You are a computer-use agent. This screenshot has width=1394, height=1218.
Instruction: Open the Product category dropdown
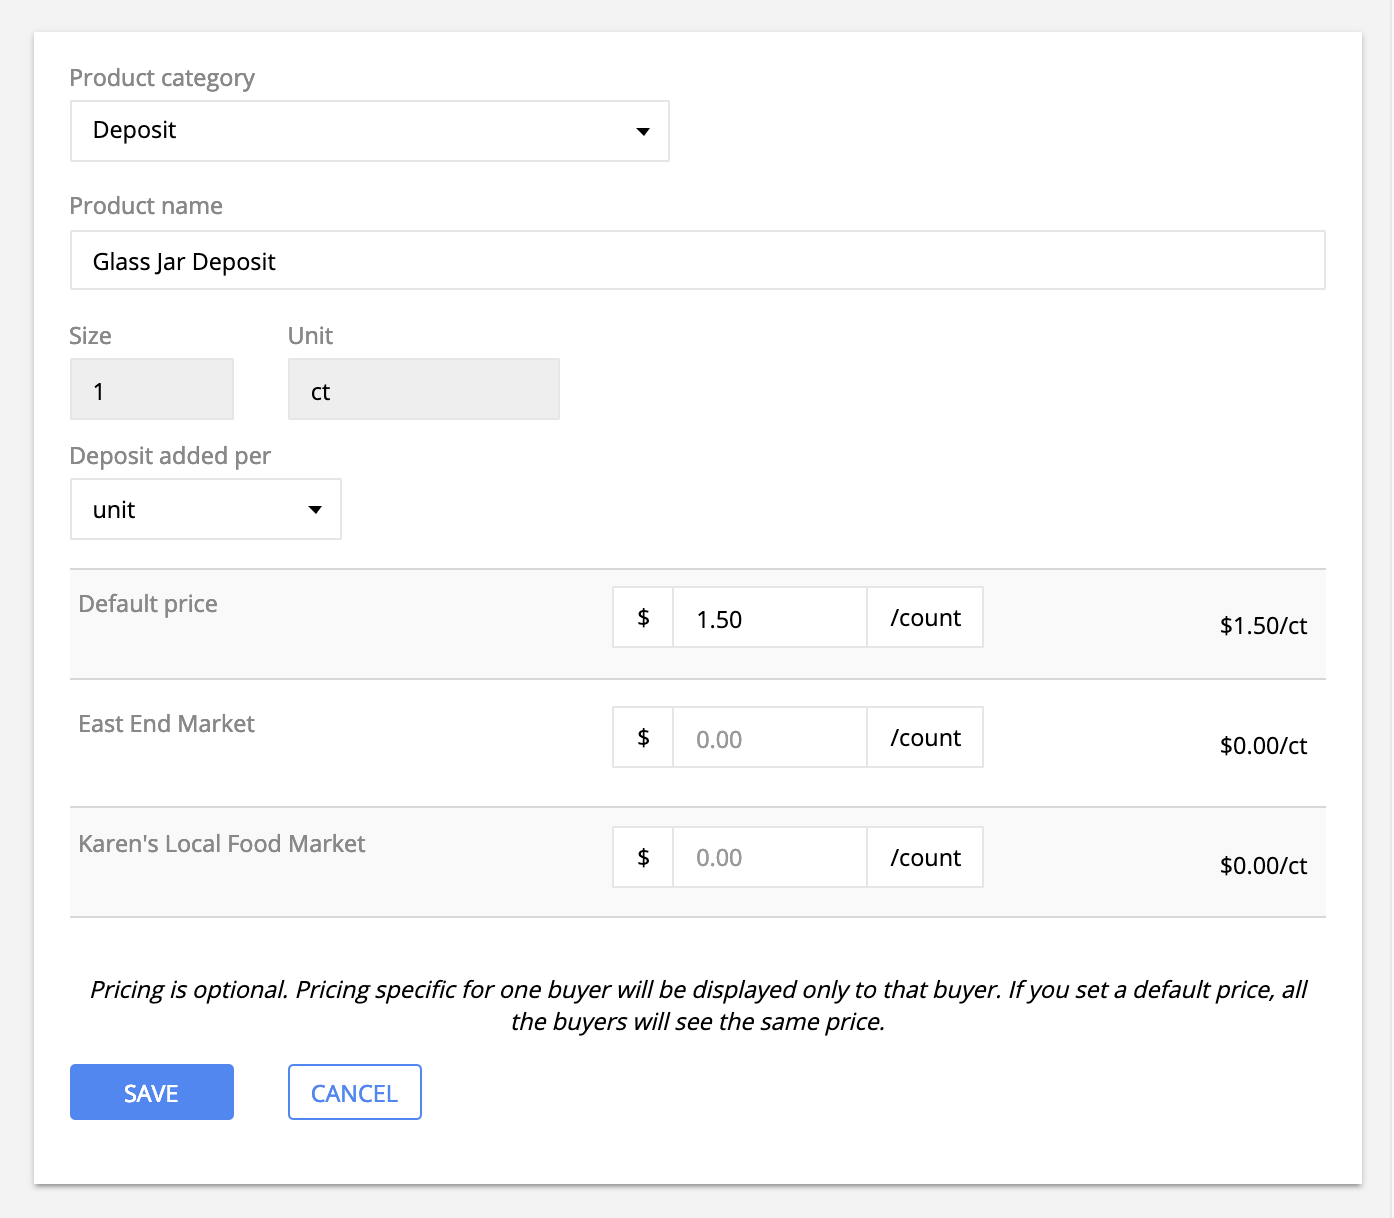click(369, 131)
